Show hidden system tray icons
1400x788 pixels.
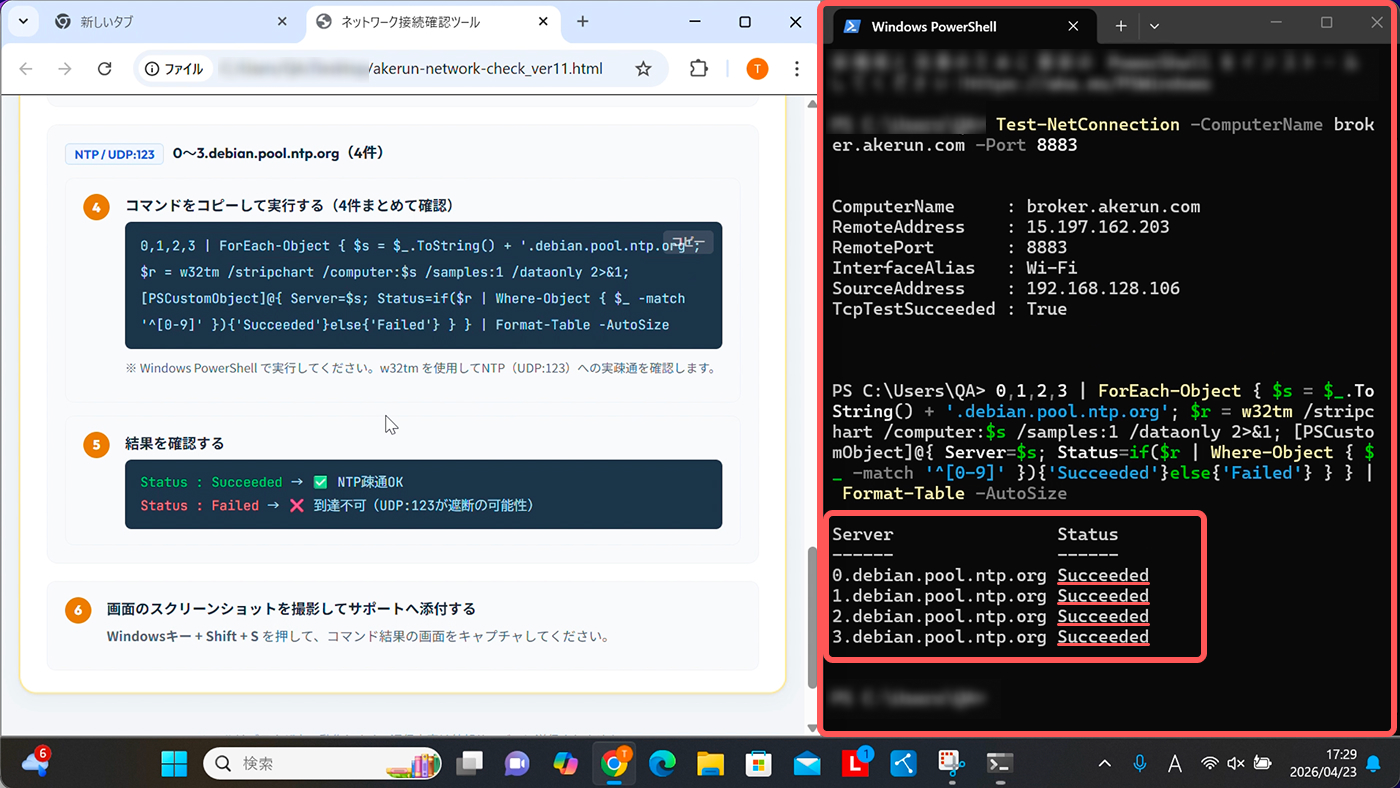1104,764
